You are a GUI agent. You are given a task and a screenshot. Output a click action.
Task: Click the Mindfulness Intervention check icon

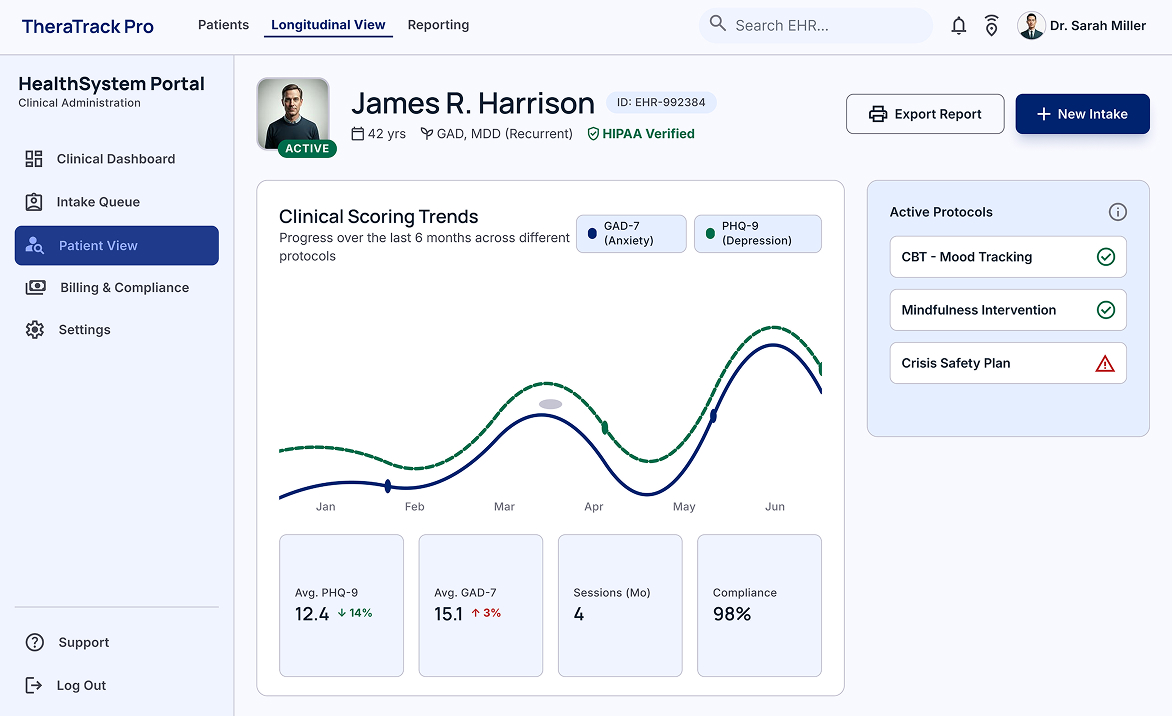point(1105,310)
